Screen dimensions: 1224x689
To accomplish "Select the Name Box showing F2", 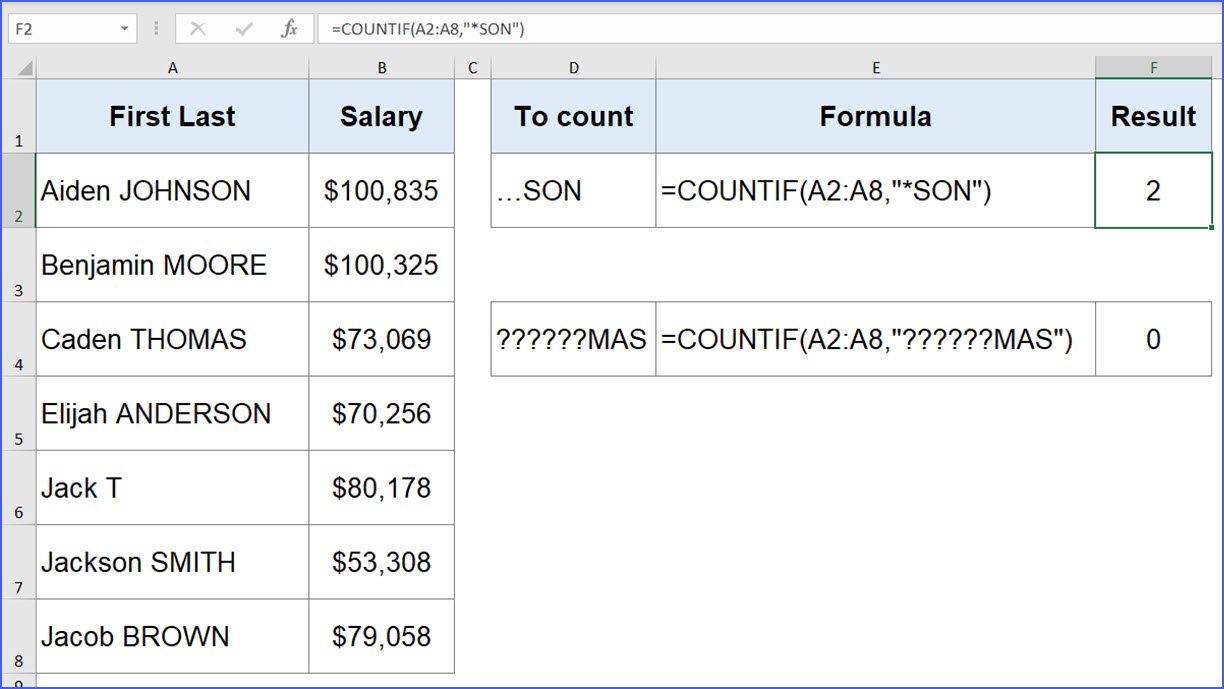I will coord(60,28).
